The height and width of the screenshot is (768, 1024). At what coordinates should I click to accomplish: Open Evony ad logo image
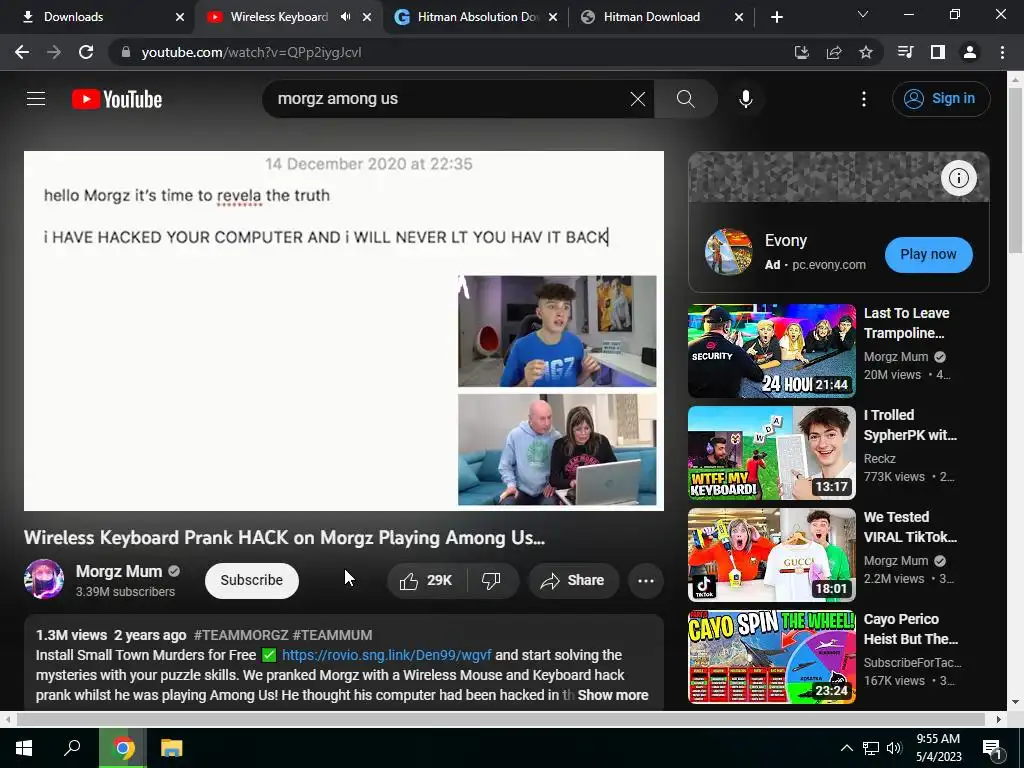click(x=729, y=252)
